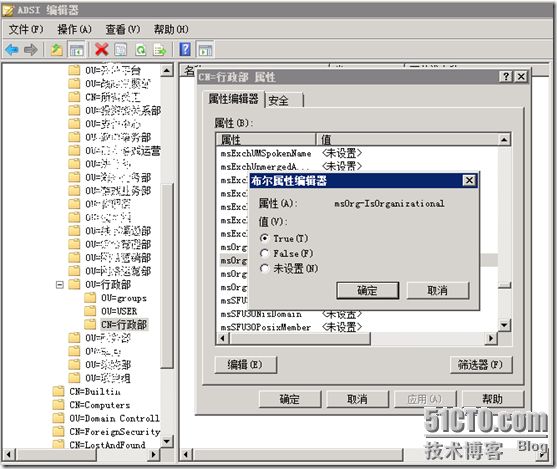
Task: Click the Export list toolbar icon
Action: click(159, 50)
